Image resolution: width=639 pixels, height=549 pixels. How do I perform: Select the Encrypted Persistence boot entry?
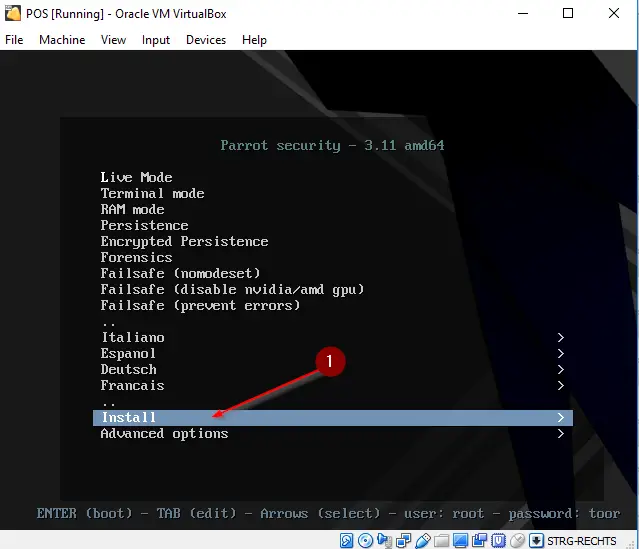(x=184, y=241)
